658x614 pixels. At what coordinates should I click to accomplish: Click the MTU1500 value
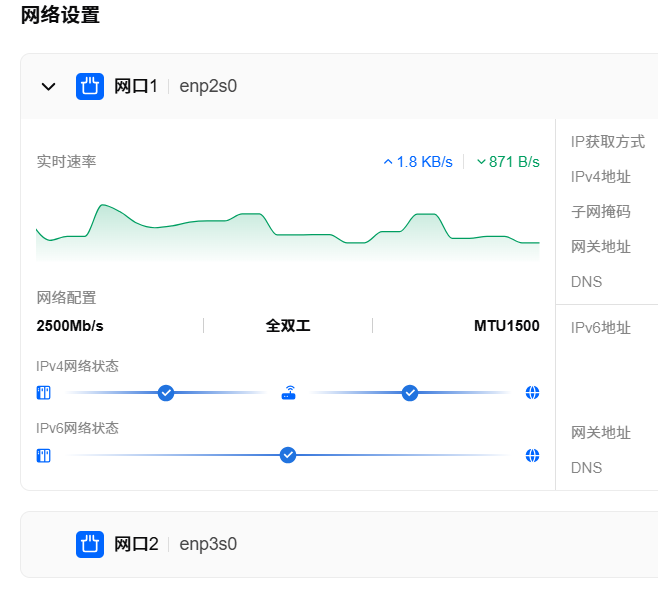point(507,326)
